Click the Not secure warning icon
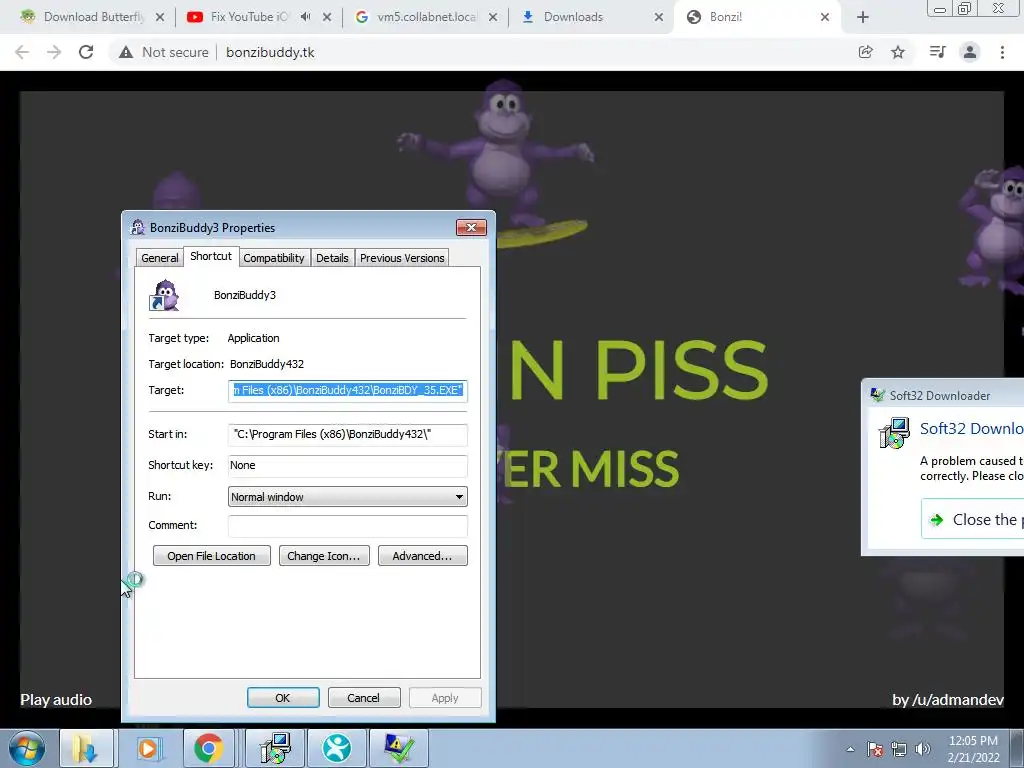The width and height of the screenshot is (1024, 768). click(126, 52)
